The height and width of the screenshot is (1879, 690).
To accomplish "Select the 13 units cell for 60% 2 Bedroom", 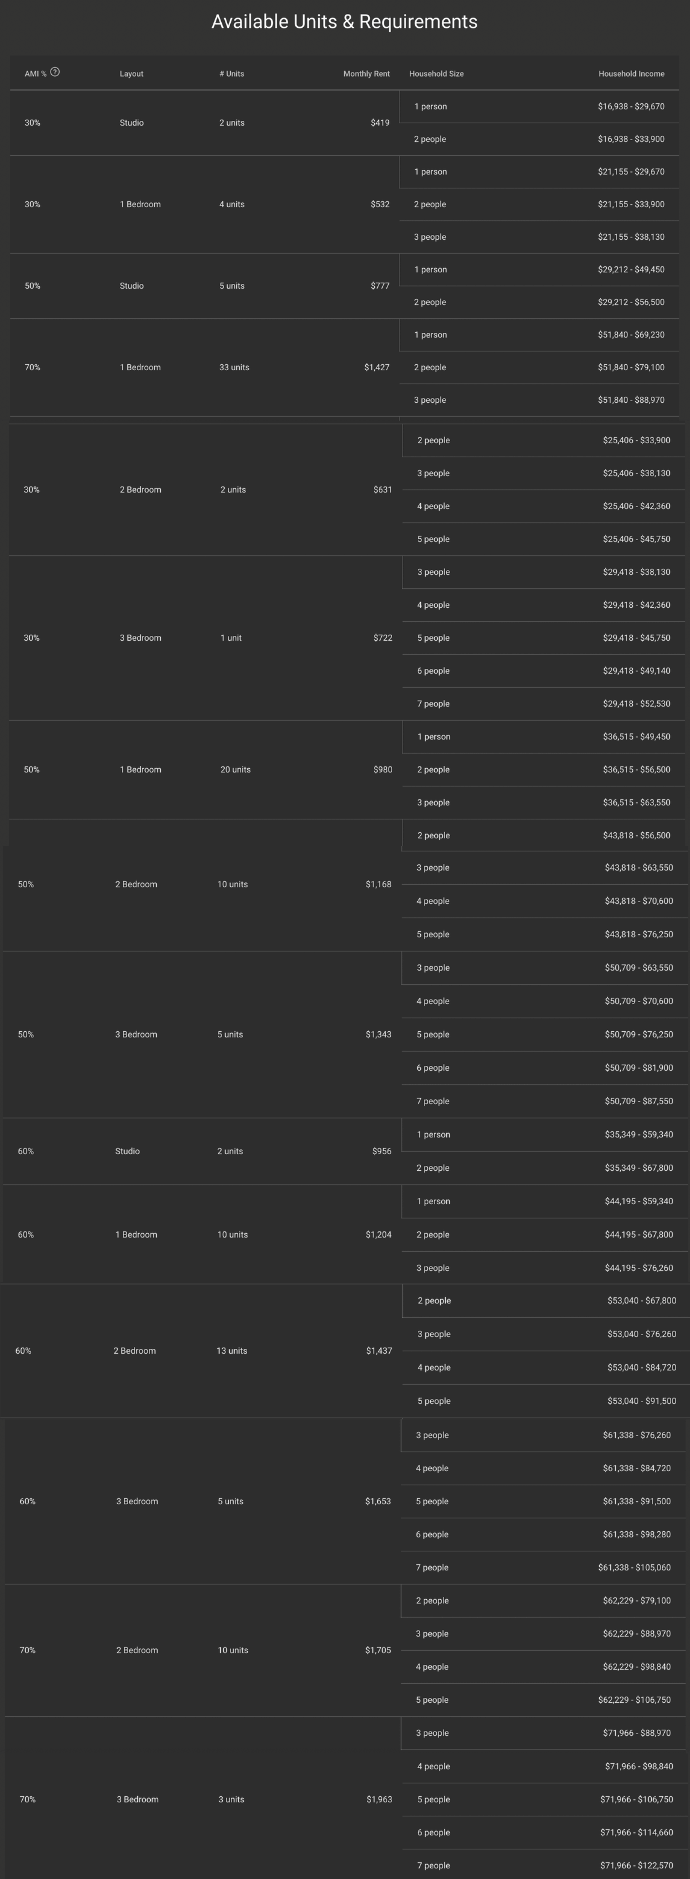I will pos(231,1351).
